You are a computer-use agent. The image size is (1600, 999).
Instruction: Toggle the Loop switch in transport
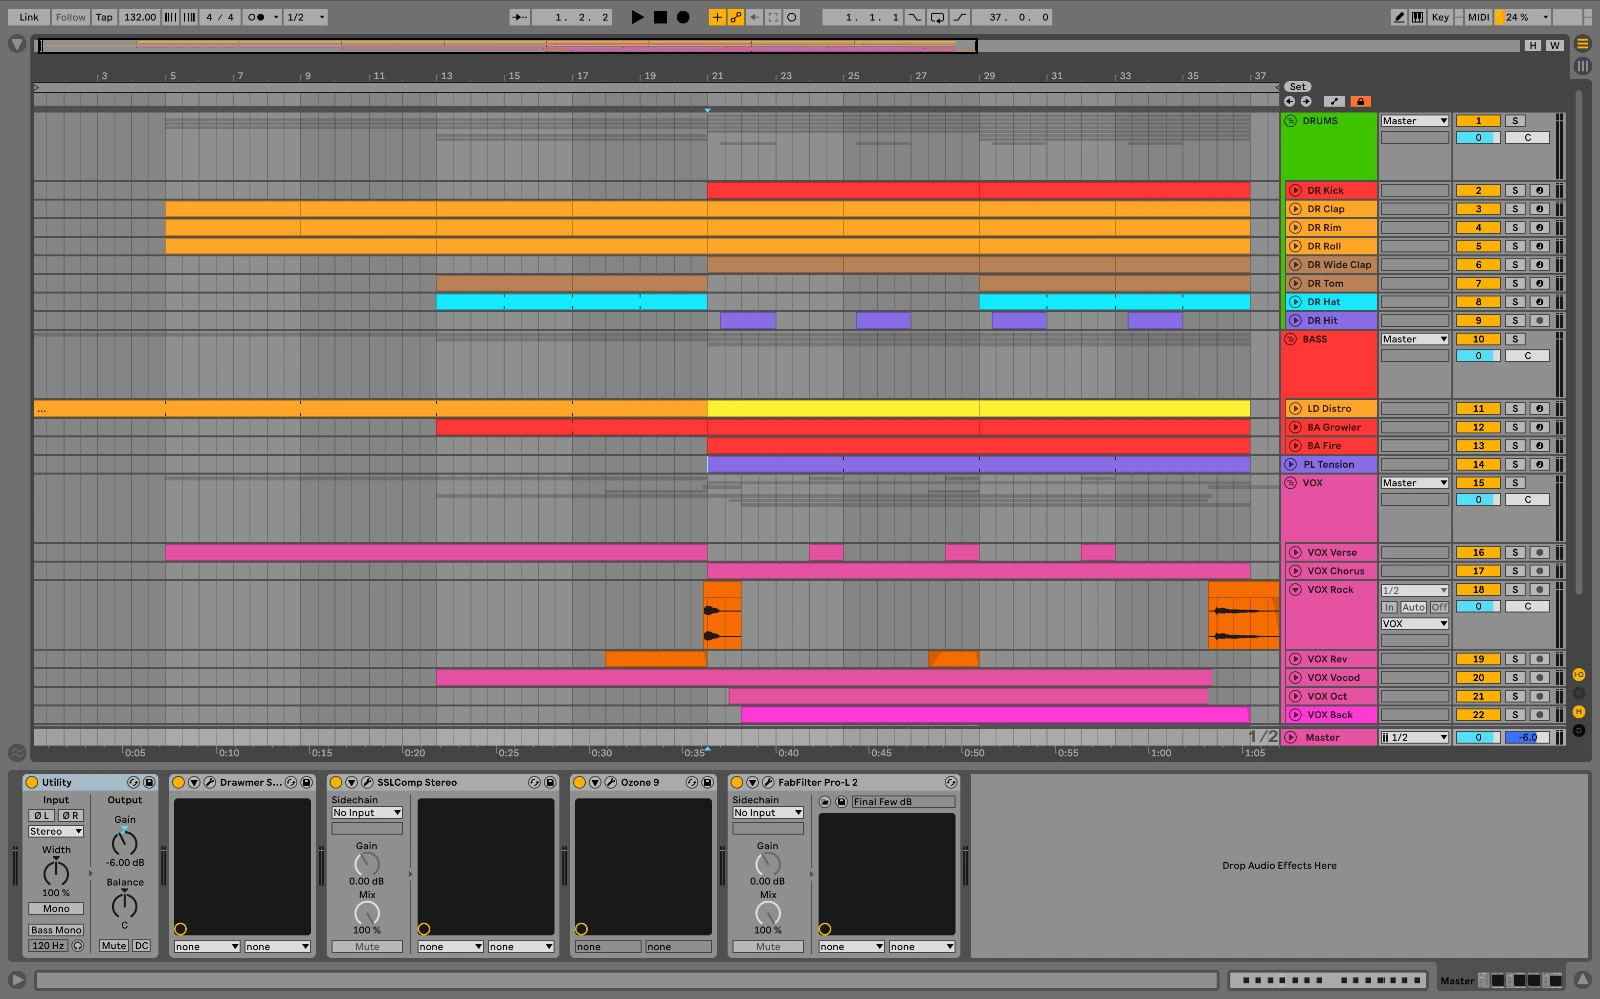937,17
